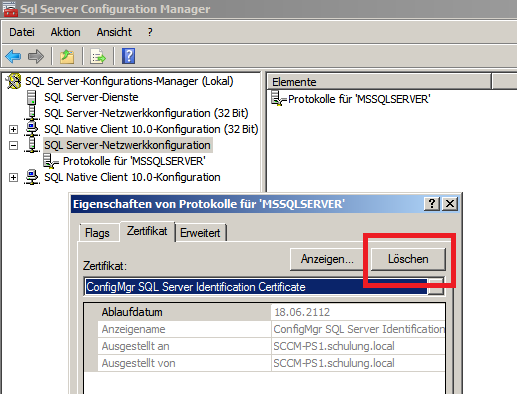
Task: Click the SQL Native Client 10.0-Konfiguration (32 Bit) icon
Action: tap(32, 129)
